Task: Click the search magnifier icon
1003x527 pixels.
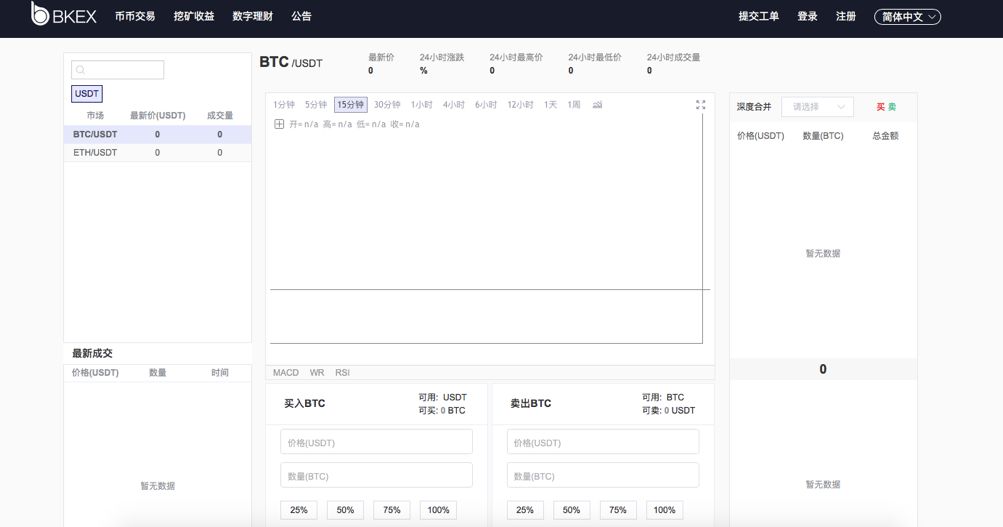Action: [x=81, y=70]
